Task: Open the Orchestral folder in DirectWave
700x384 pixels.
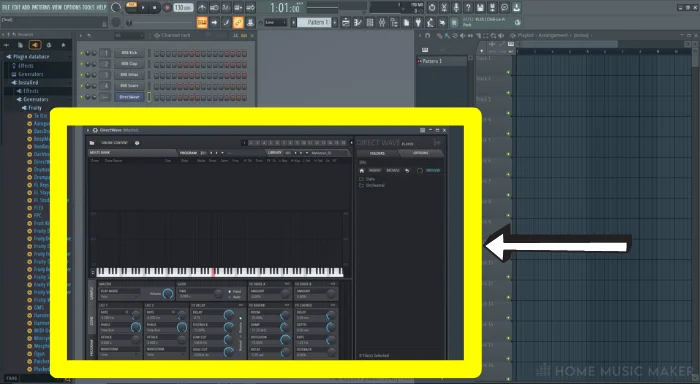Action: pyautogui.click(x=375, y=185)
